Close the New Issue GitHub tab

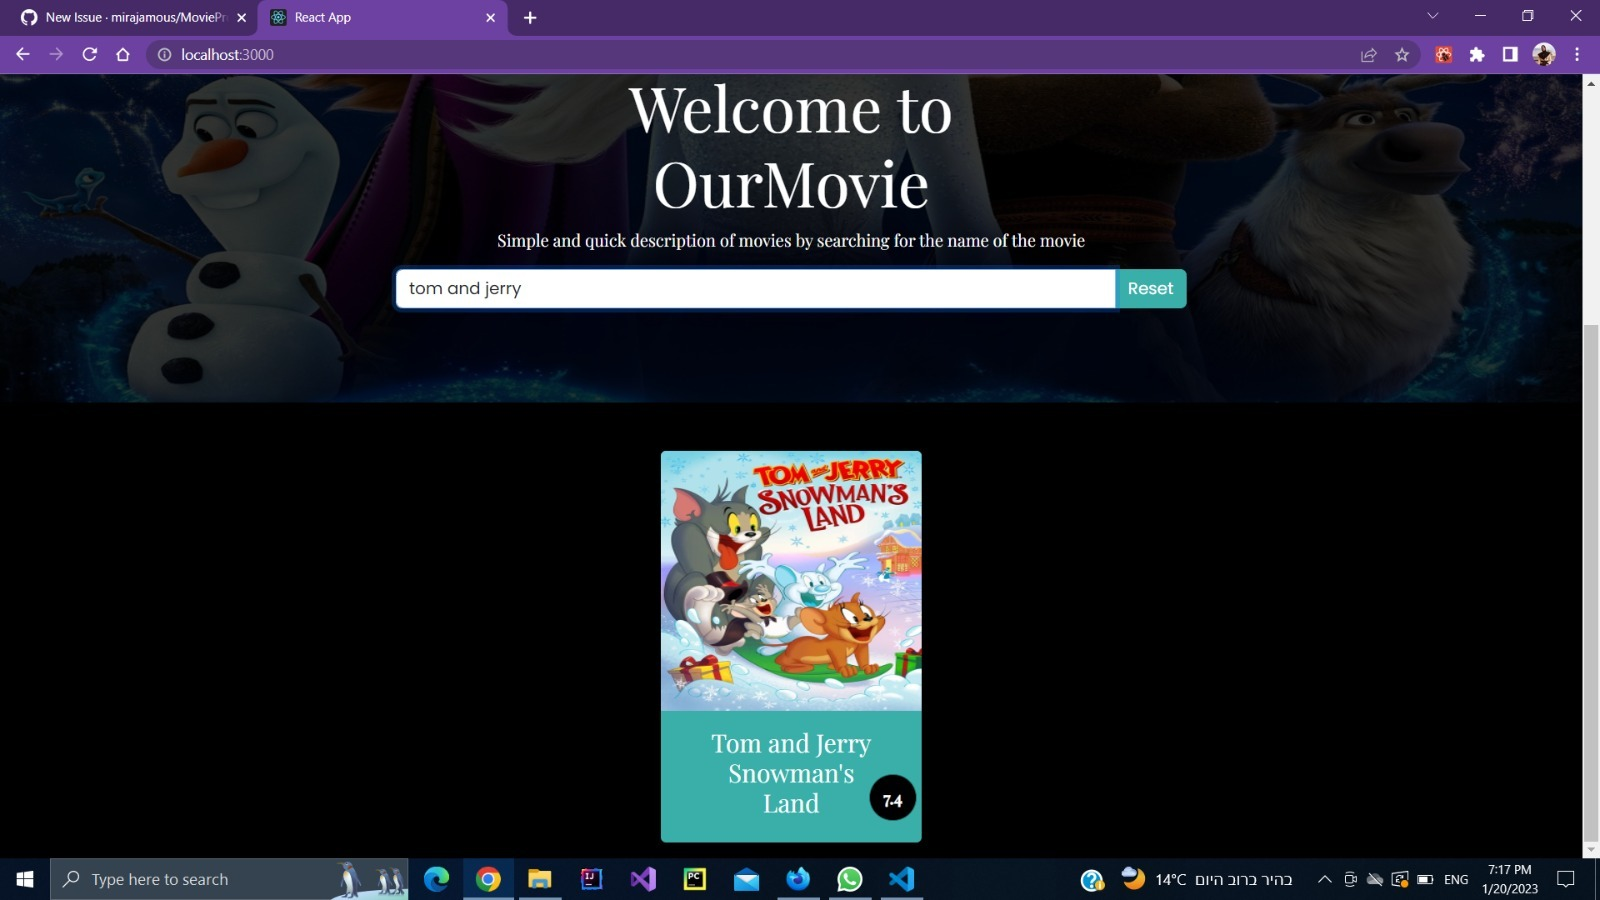[241, 17]
